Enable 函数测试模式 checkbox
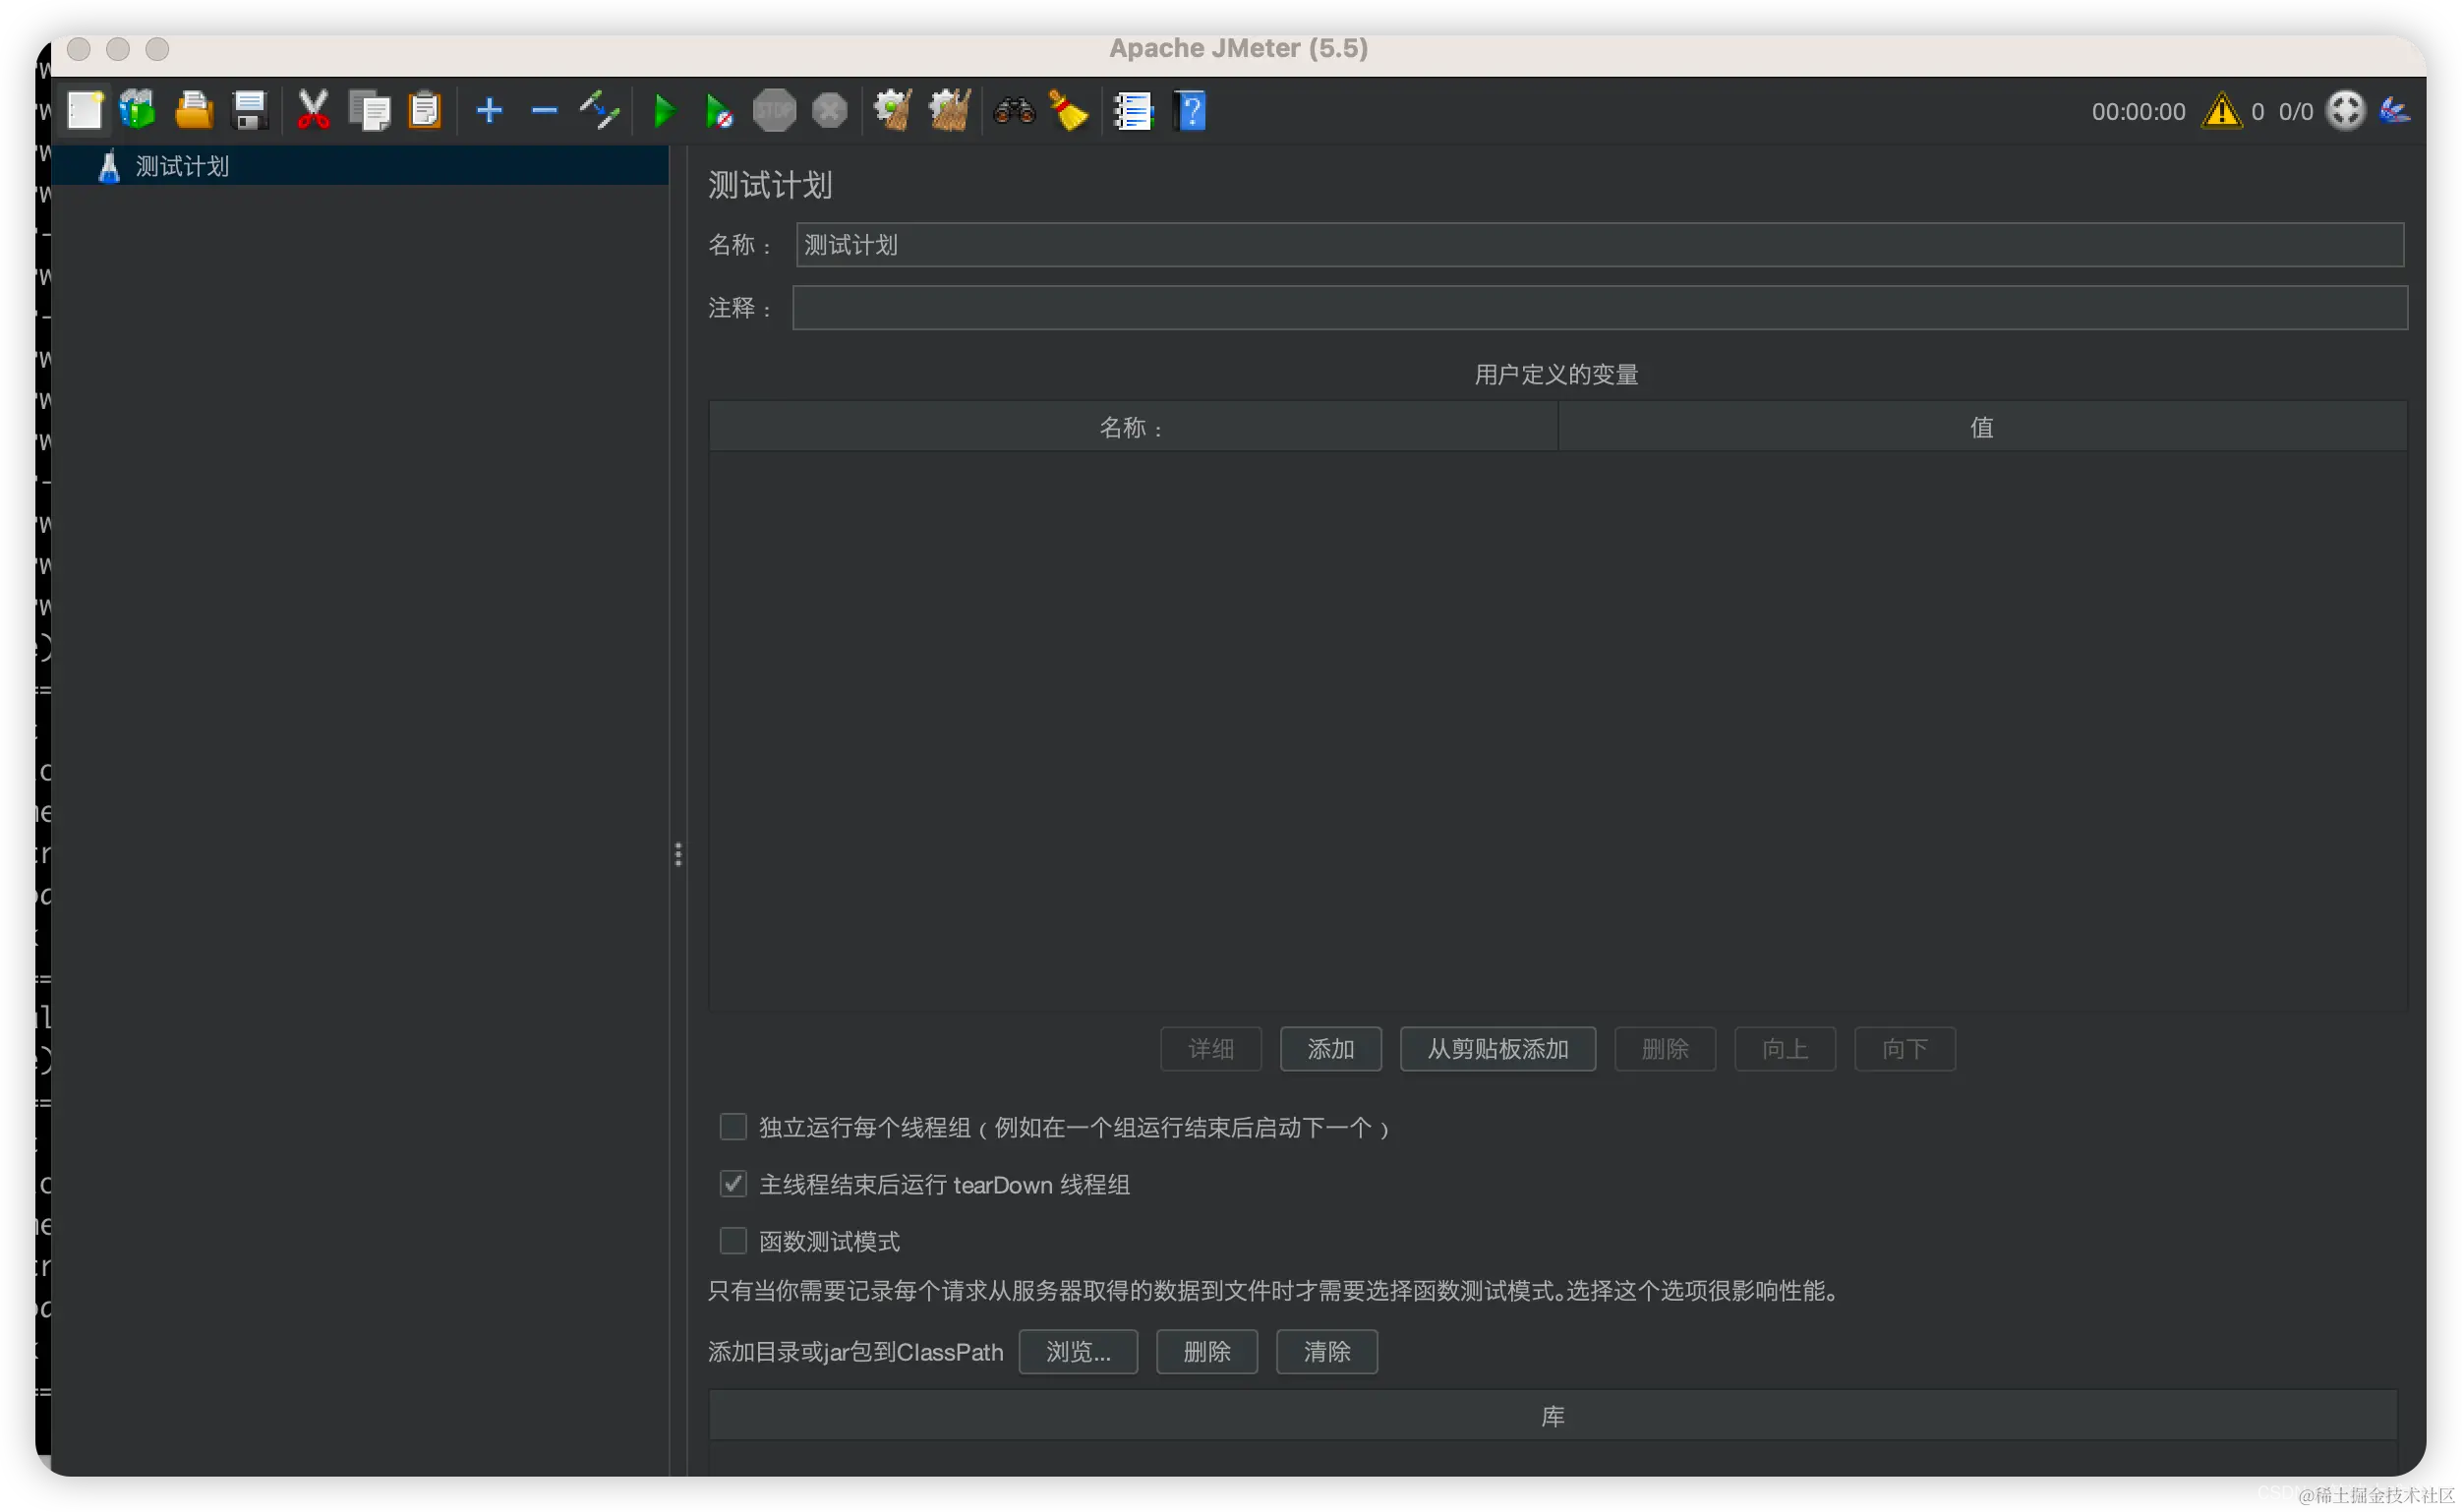Screen dimensions: 2462x1512 (x=733, y=1241)
